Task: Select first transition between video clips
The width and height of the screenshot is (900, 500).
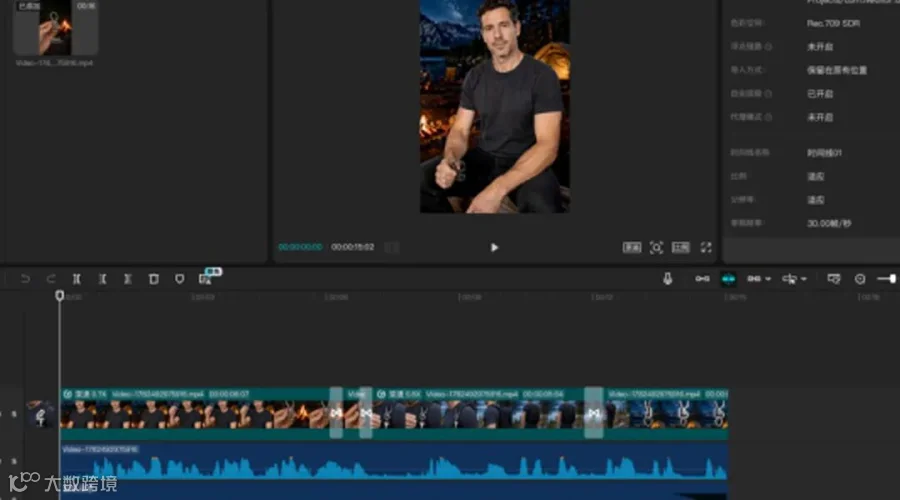Action: tap(336, 413)
